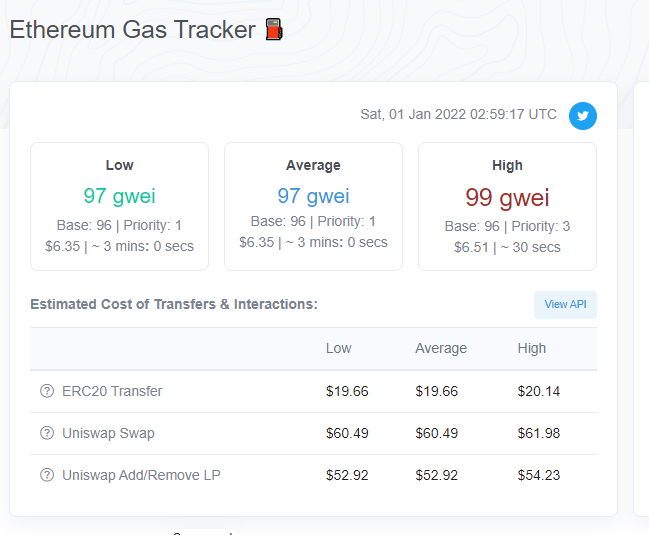Select the Low gas price card
Image resolution: width=649 pixels, height=535 pixels.
tap(119, 206)
